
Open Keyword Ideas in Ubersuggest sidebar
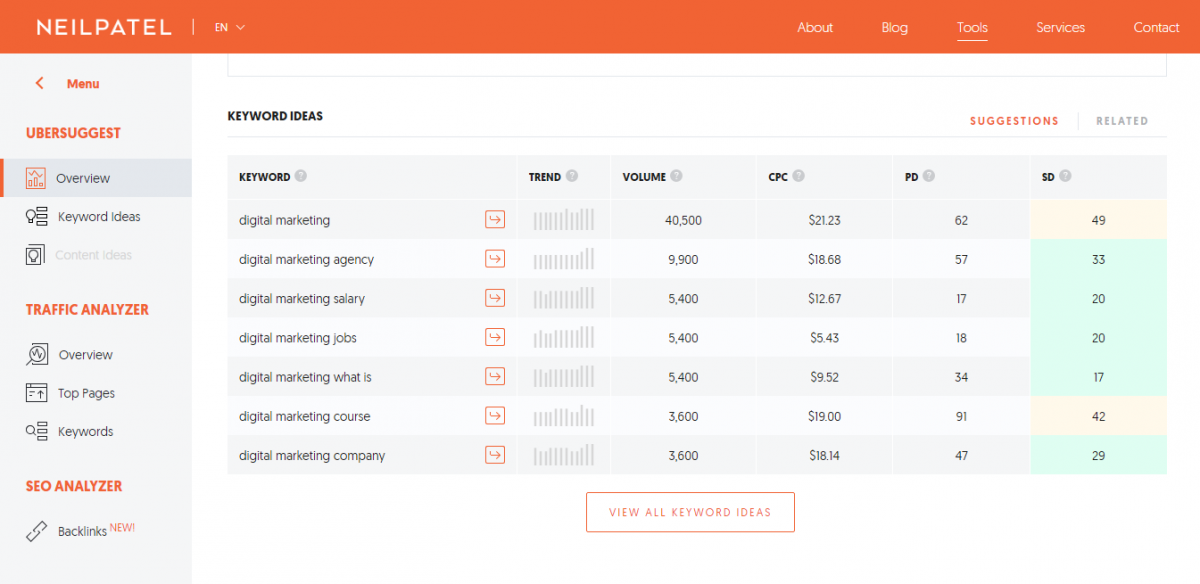point(98,217)
